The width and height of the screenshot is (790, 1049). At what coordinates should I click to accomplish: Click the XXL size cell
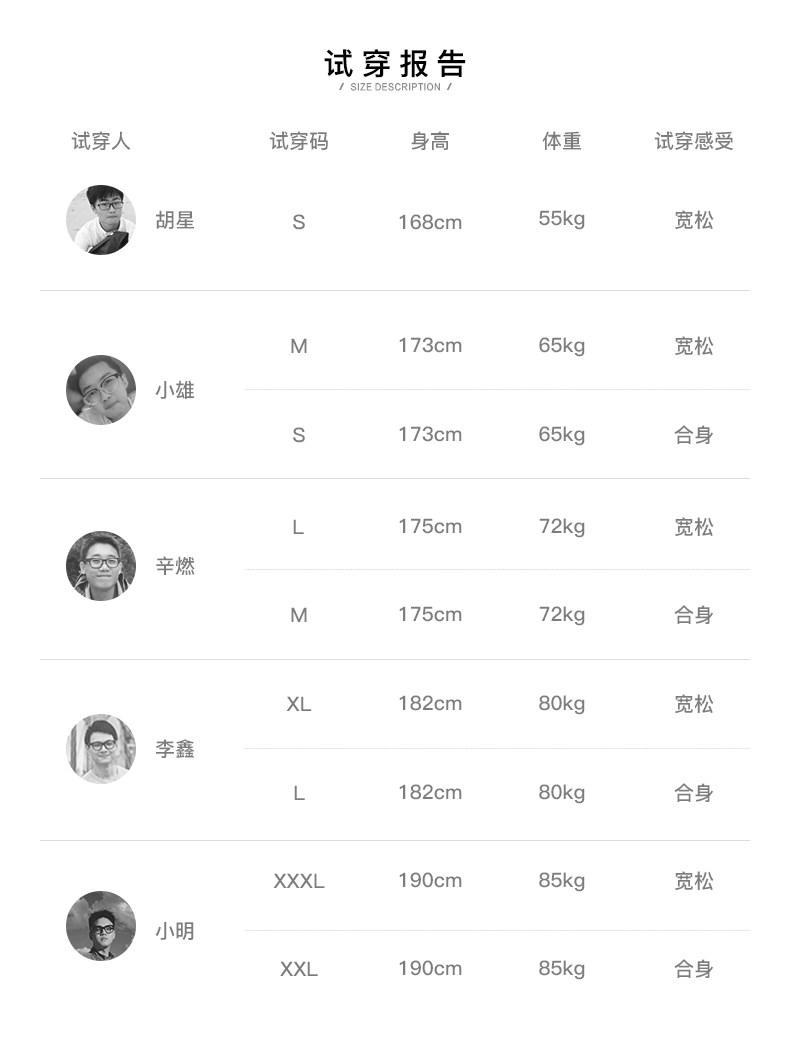coord(299,969)
